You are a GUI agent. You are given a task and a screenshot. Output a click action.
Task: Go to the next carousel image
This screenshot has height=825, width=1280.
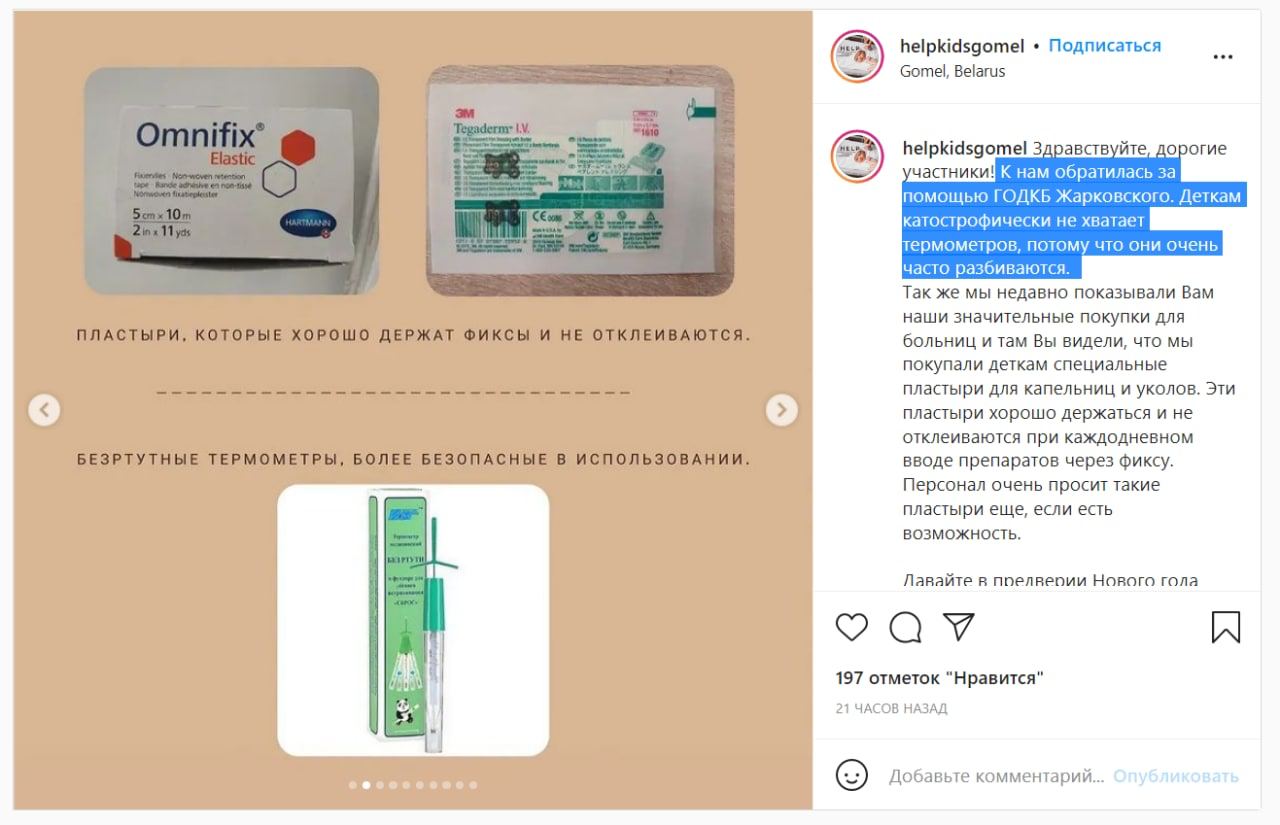(x=781, y=409)
